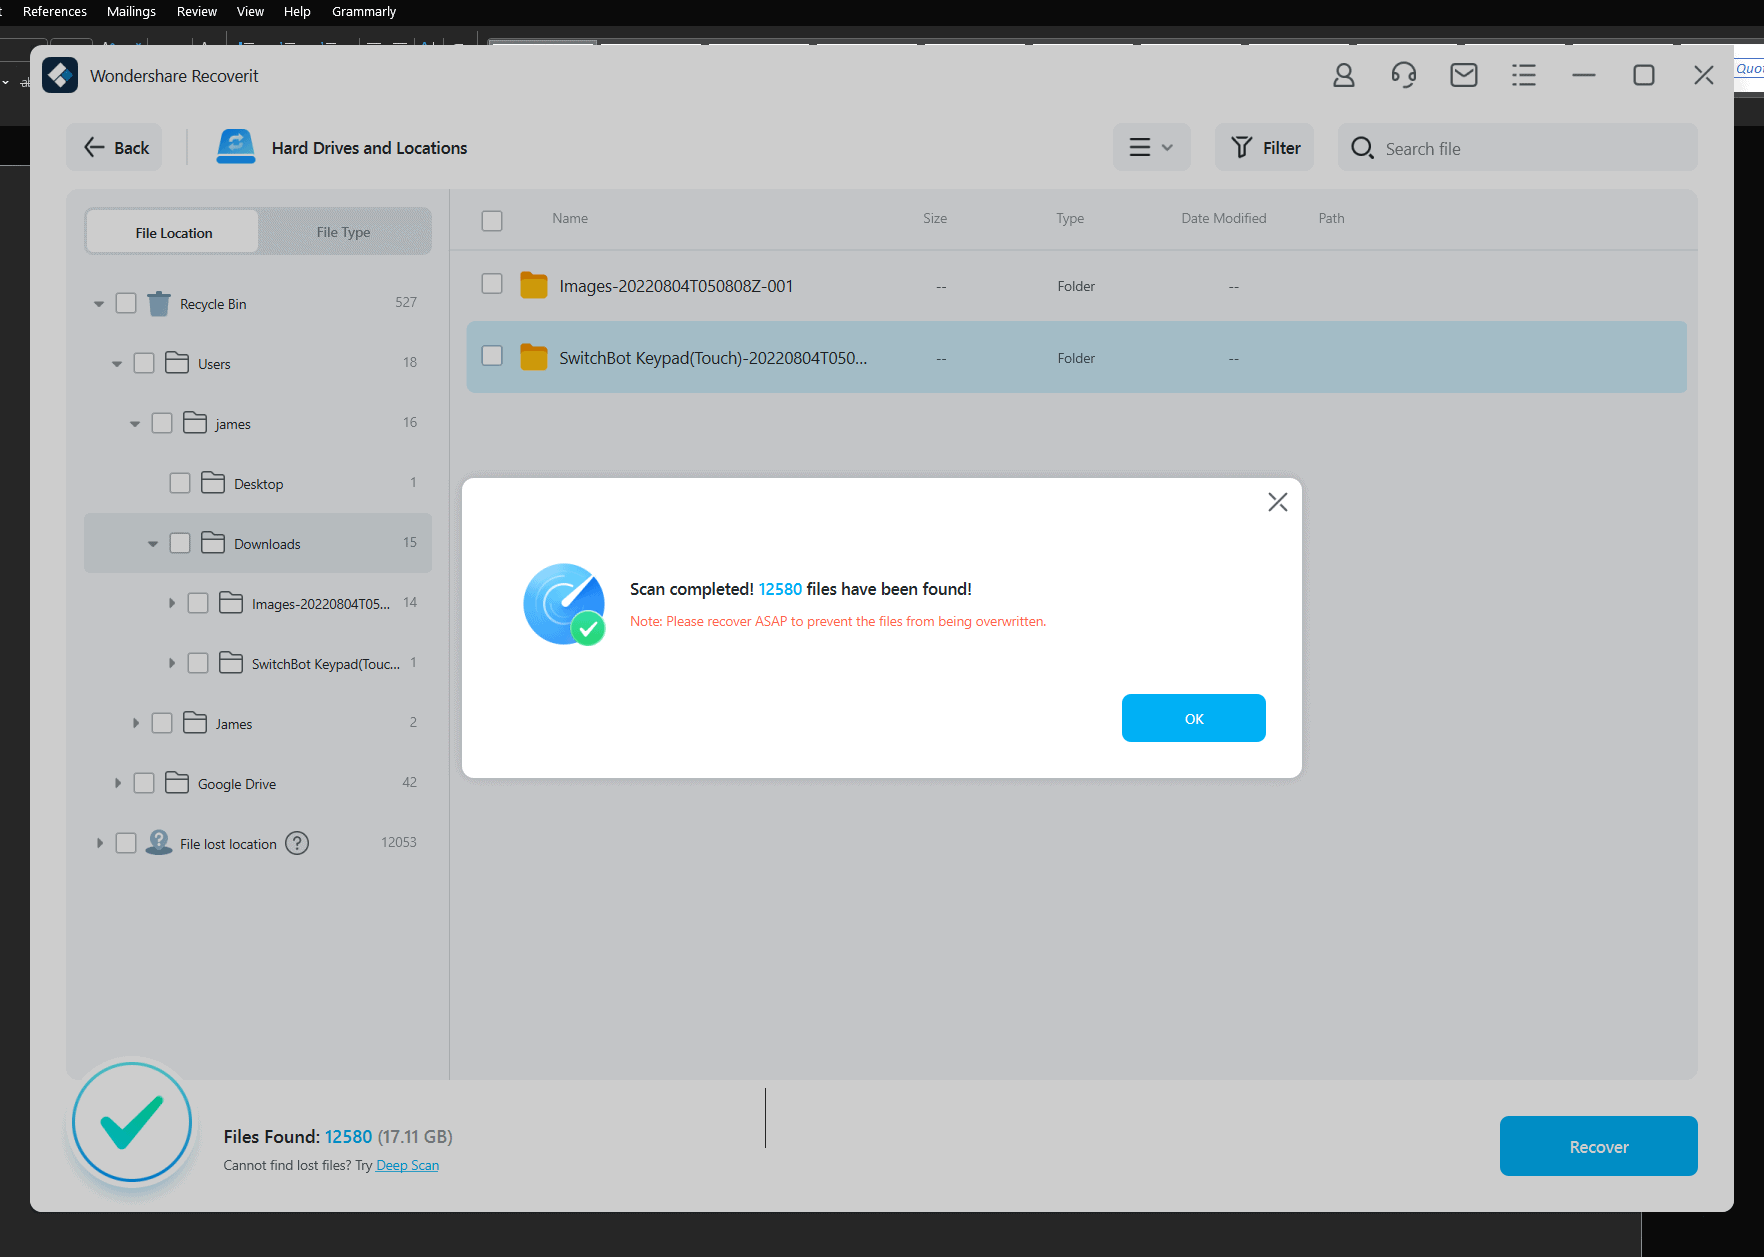Screen dimensions: 1764x1257
Task: Click the help question mark beside File lost location
Action: pyautogui.click(x=297, y=844)
